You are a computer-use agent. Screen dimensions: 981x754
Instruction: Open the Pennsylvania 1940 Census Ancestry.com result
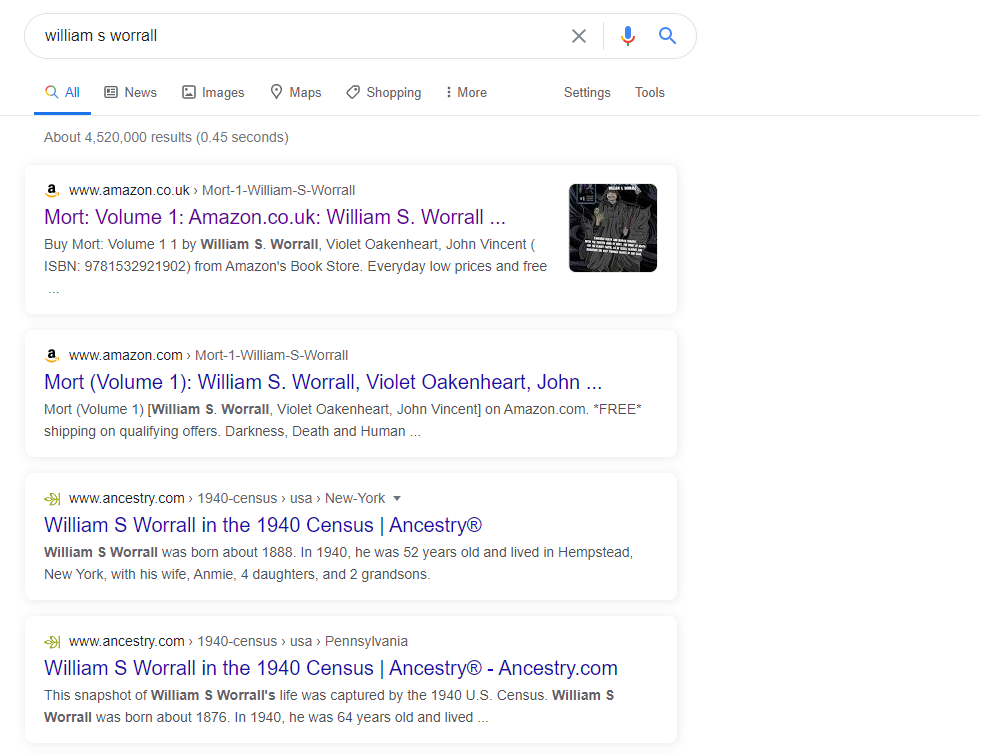330,668
